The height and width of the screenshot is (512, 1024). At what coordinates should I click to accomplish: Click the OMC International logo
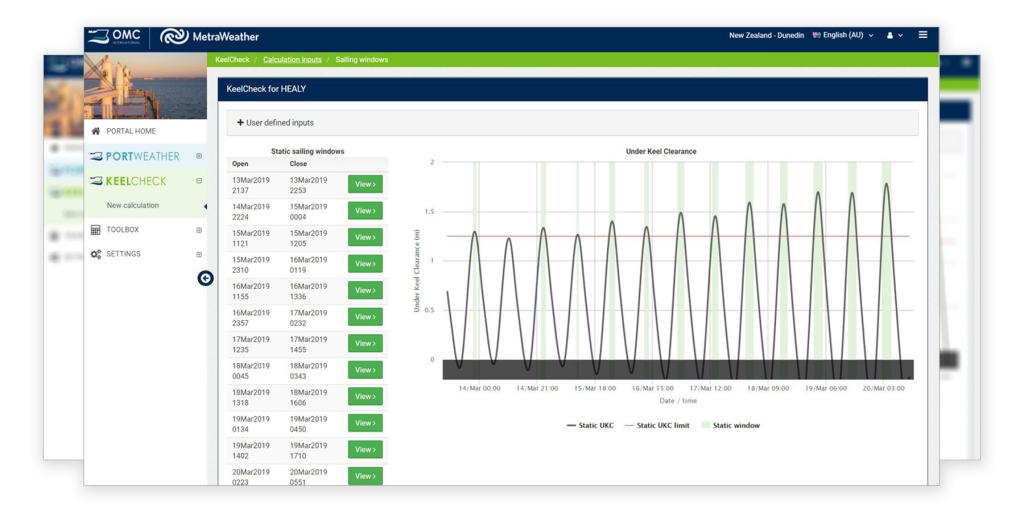point(114,37)
